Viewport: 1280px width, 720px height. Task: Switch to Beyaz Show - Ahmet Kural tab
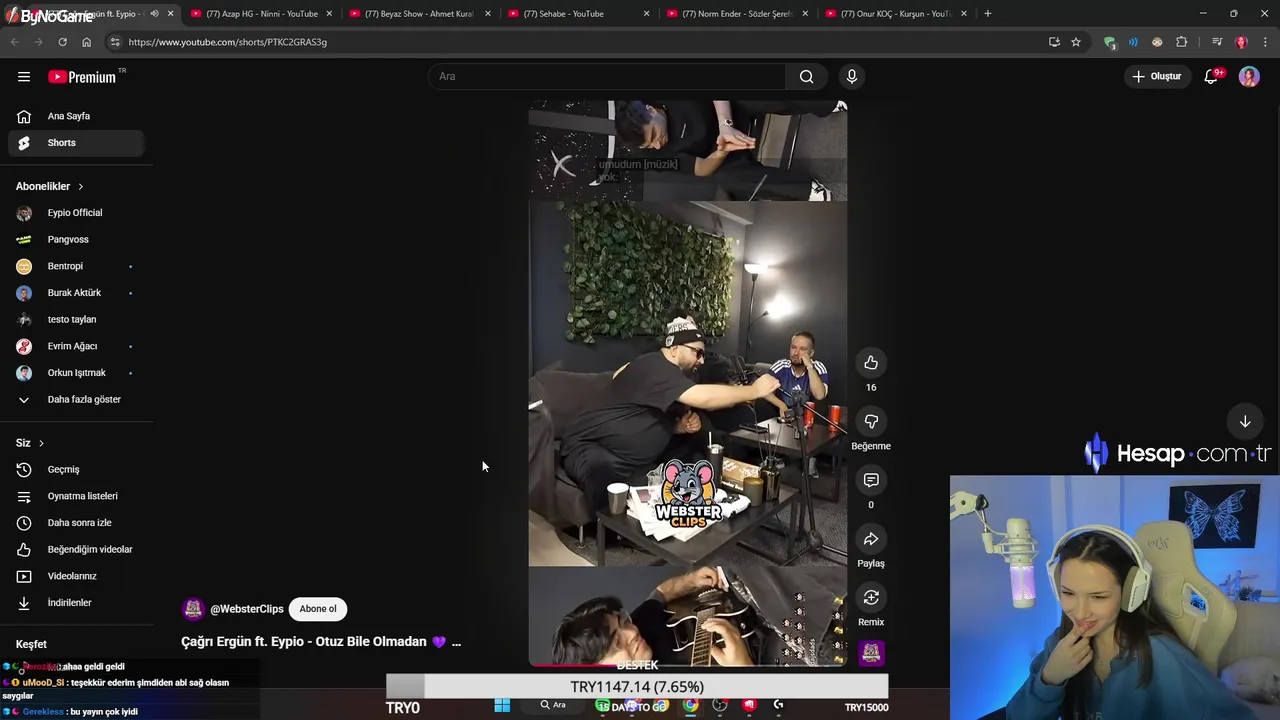pyautogui.click(x=419, y=14)
